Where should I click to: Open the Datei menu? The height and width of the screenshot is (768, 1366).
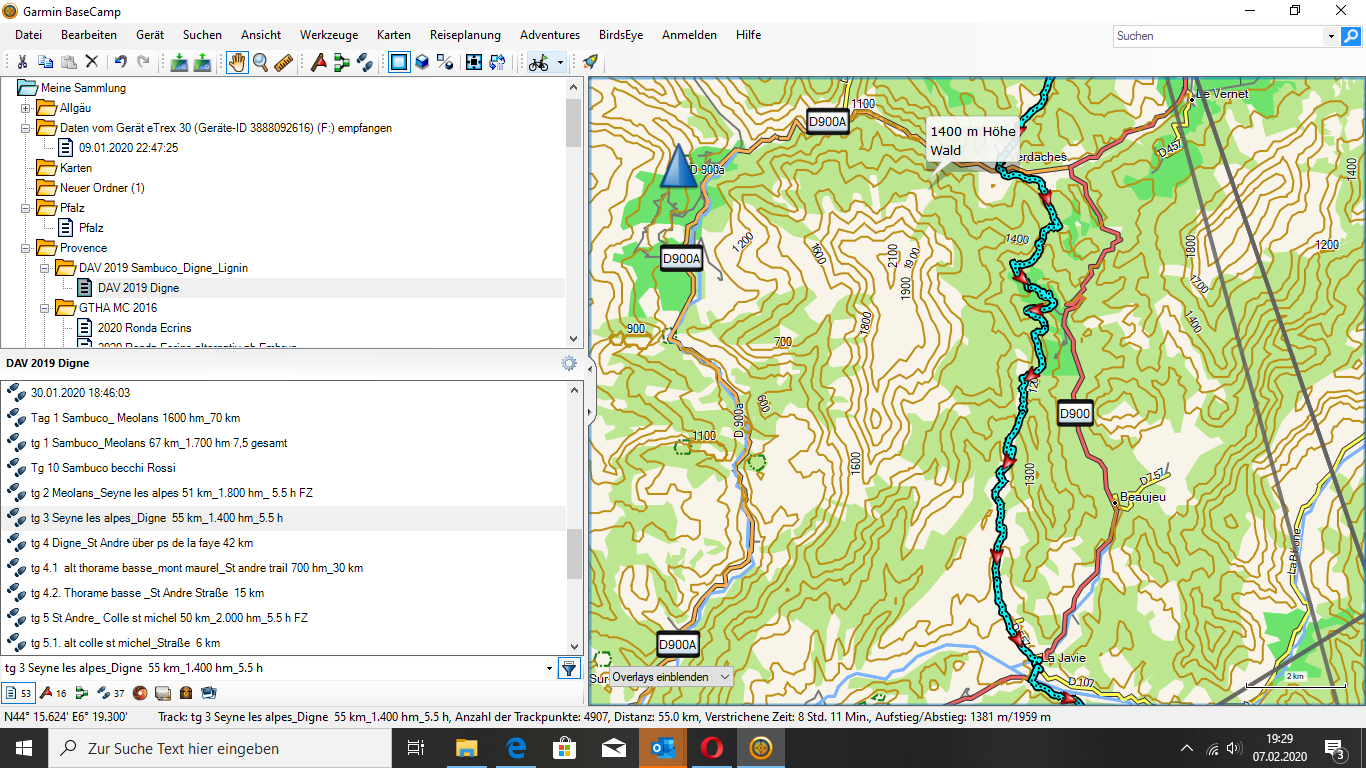pyautogui.click(x=28, y=35)
